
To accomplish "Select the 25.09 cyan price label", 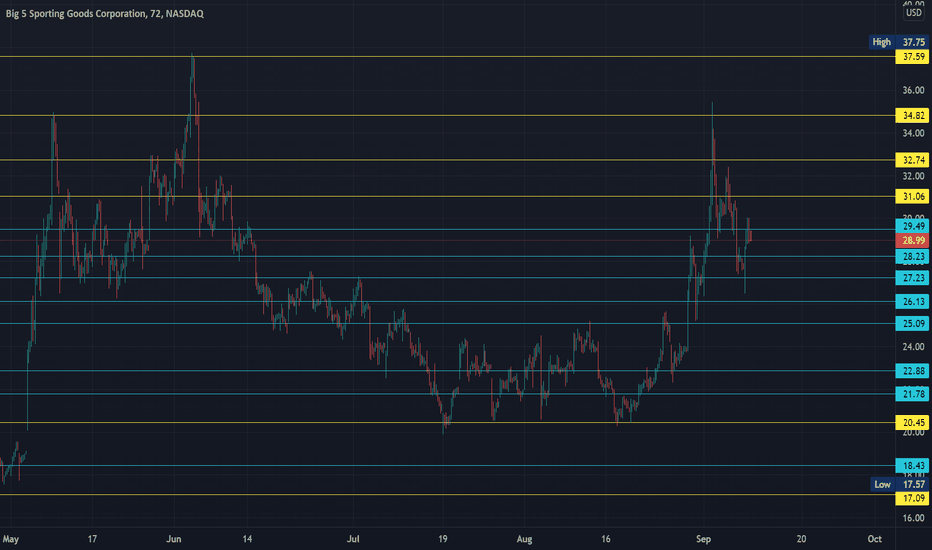I will click(x=912, y=323).
